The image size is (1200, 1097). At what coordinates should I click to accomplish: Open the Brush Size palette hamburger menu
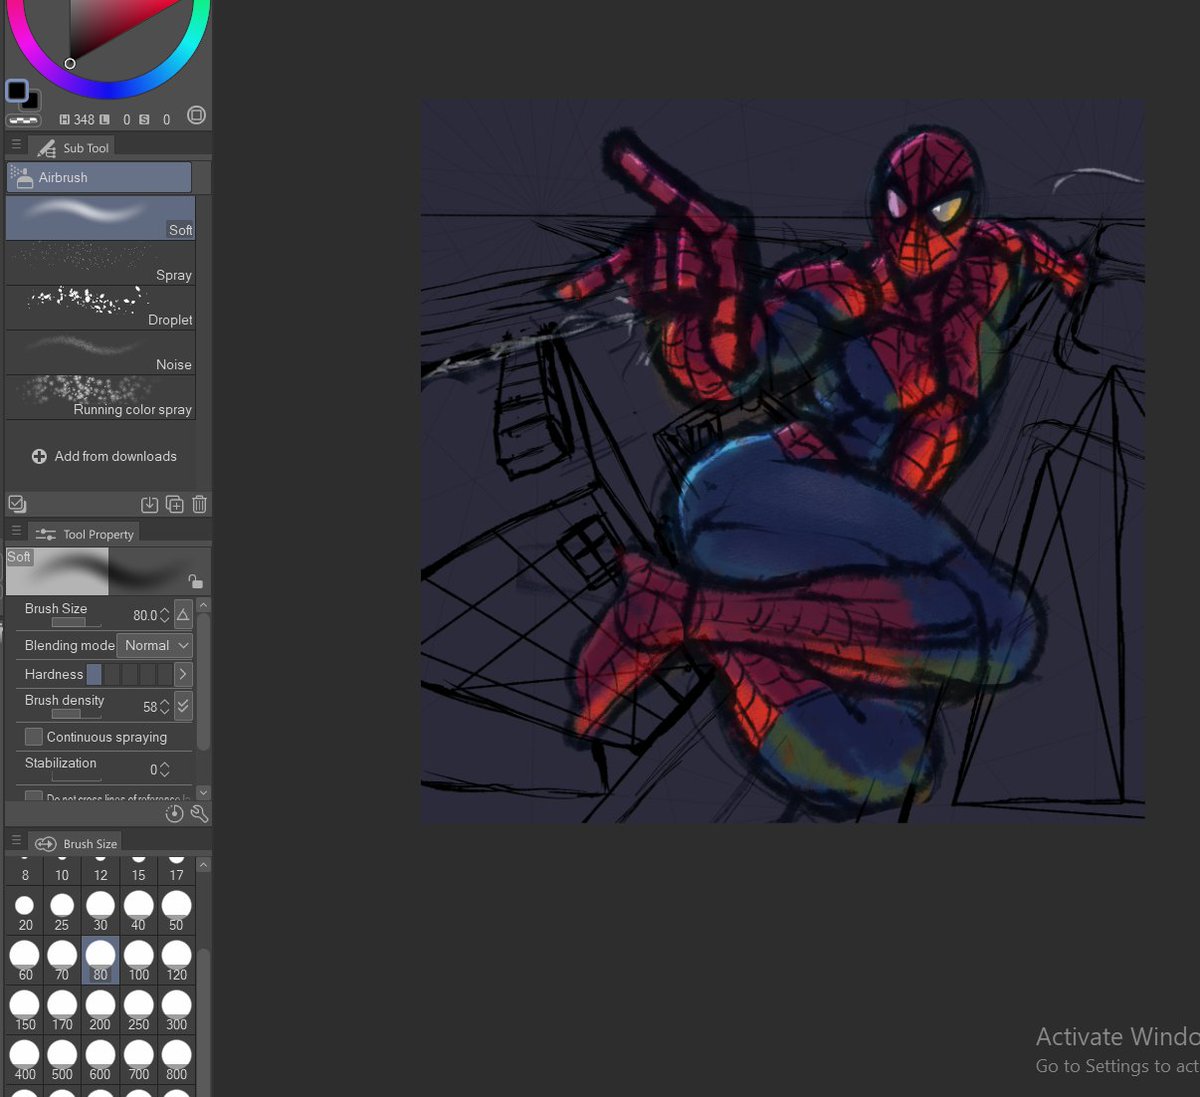[x=16, y=840]
